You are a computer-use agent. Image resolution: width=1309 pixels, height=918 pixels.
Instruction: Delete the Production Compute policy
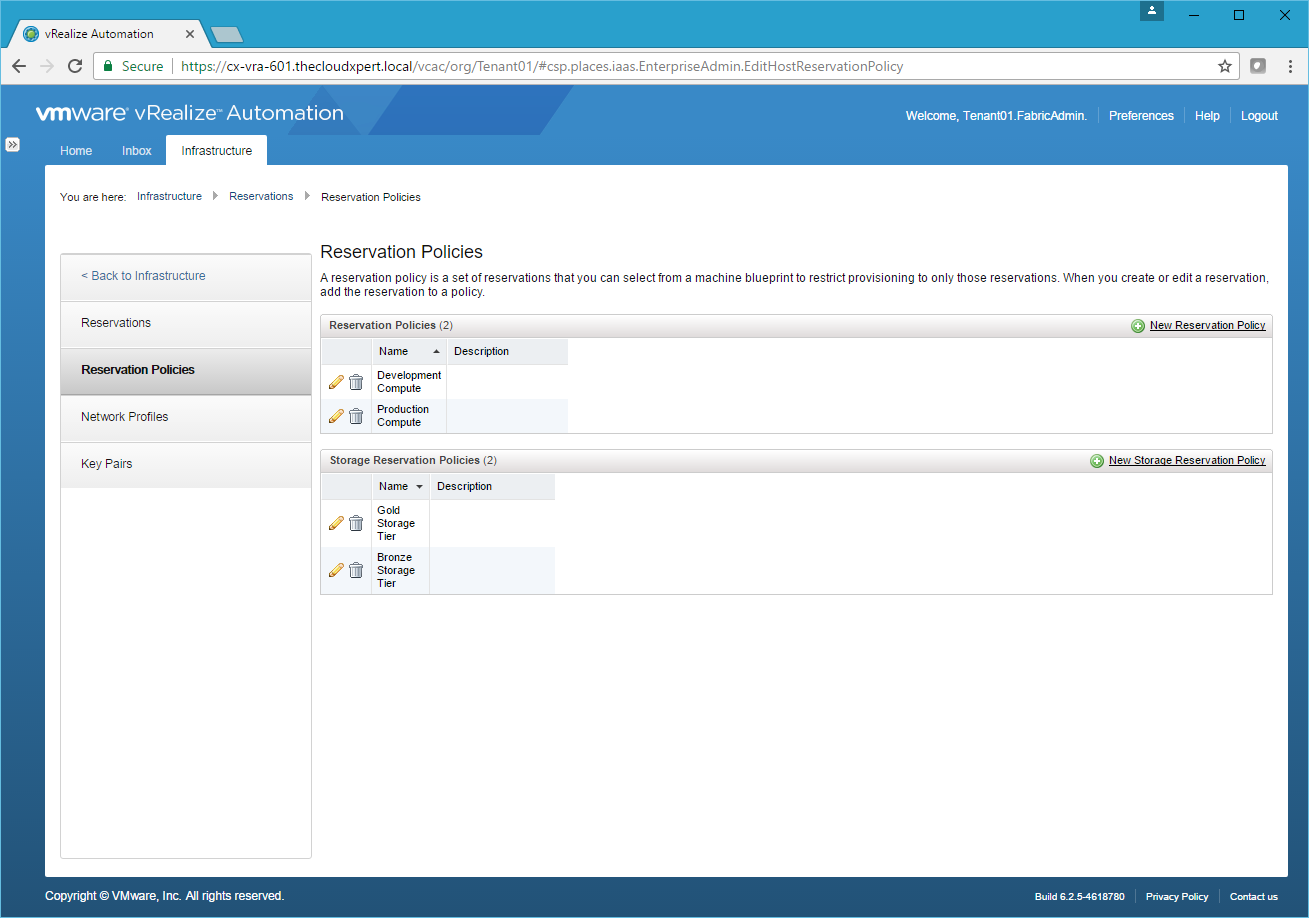356,416
